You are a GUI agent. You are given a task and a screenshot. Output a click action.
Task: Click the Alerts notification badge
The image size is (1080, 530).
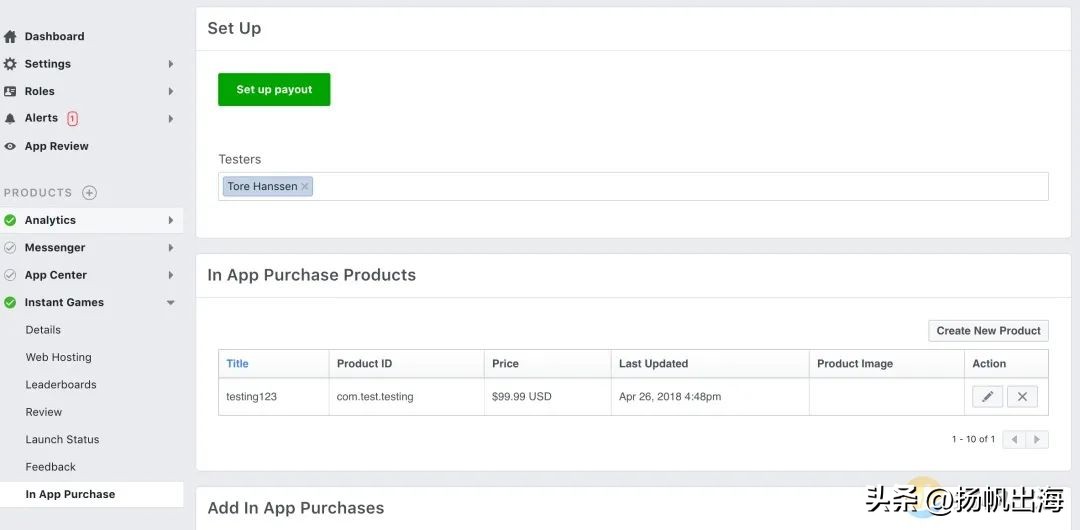tap(72, 118)
